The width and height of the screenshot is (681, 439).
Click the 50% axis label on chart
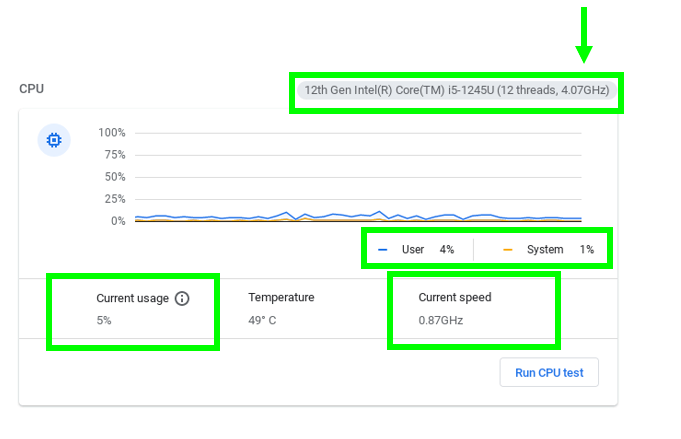114,177
